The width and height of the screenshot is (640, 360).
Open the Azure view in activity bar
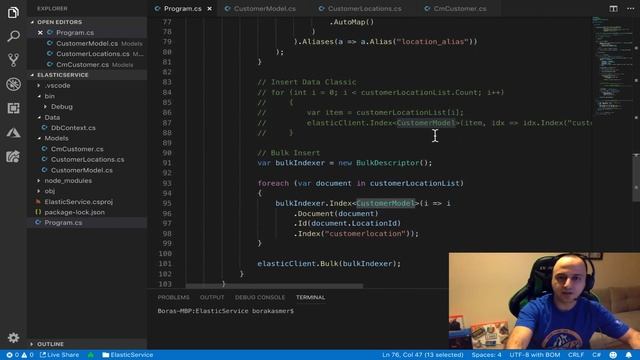tap(13, 133)
